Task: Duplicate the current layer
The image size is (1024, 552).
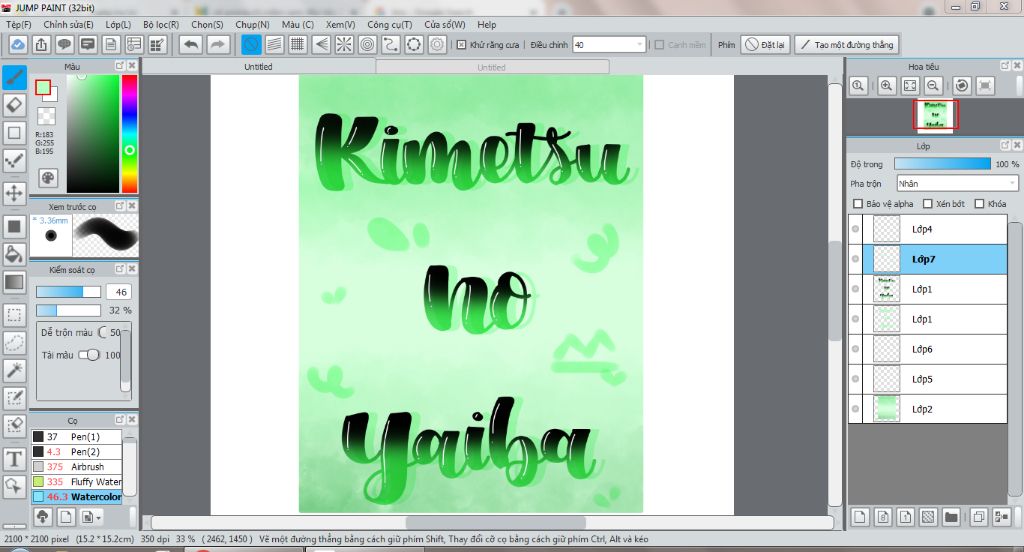Action: 978,517
